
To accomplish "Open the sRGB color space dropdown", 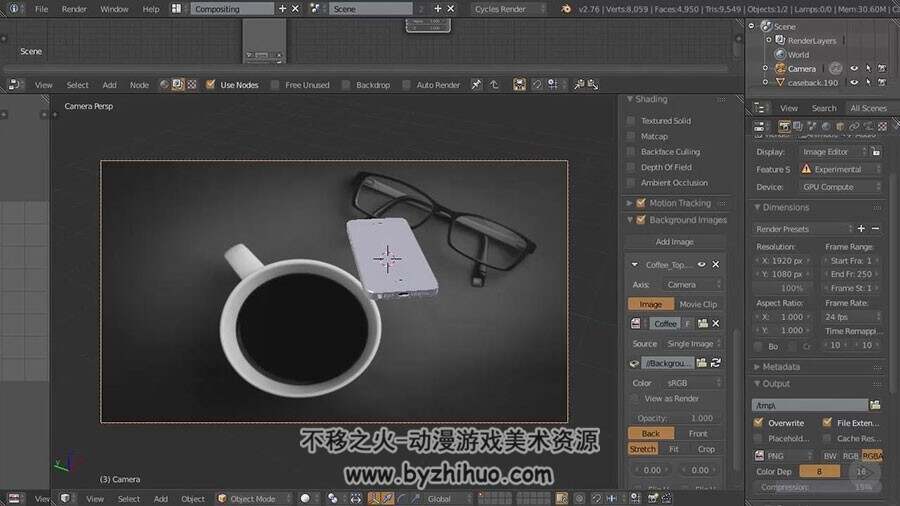I will [x=693, y=383].
